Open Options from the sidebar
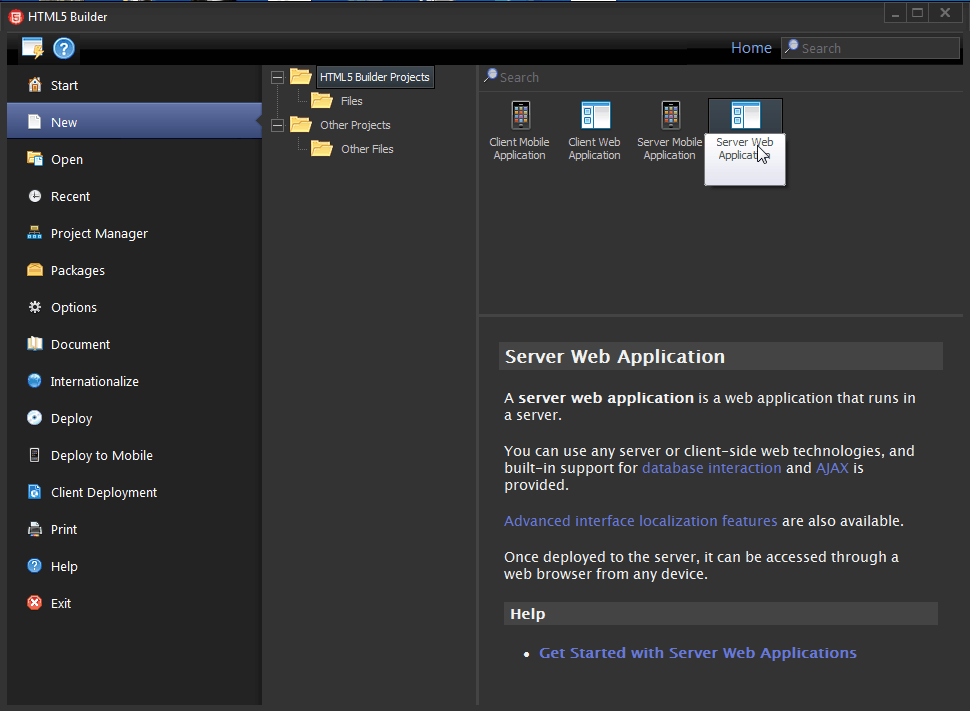 (x=134, y=307)
